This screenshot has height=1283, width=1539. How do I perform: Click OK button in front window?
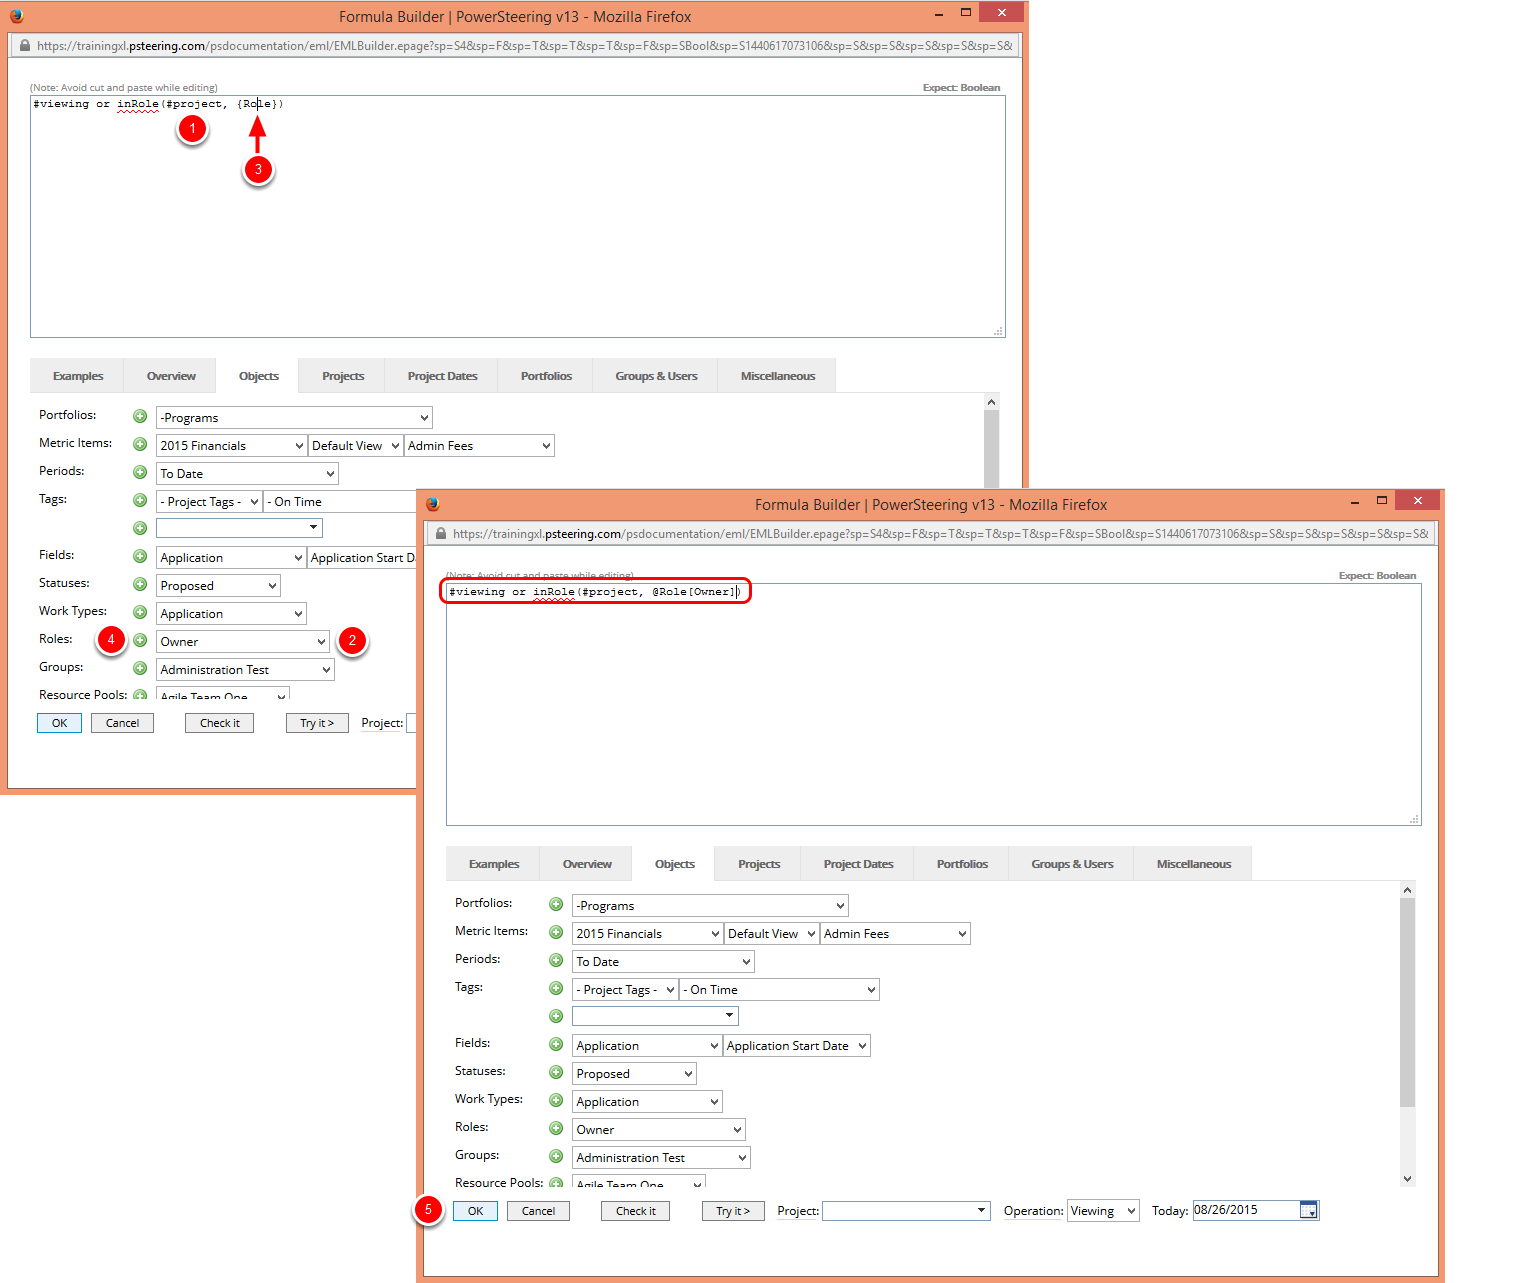[475, 1211]
